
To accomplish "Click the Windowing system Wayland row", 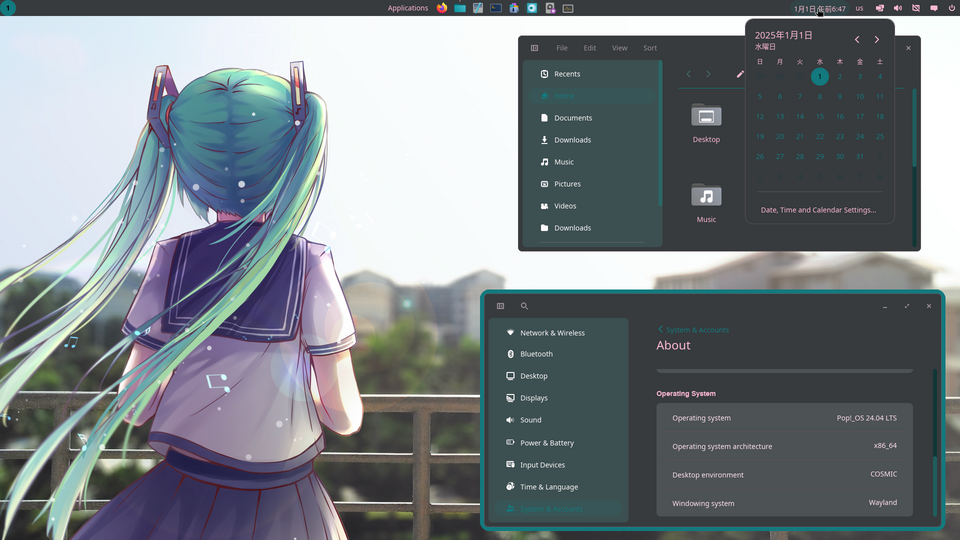I will (784, 503).
